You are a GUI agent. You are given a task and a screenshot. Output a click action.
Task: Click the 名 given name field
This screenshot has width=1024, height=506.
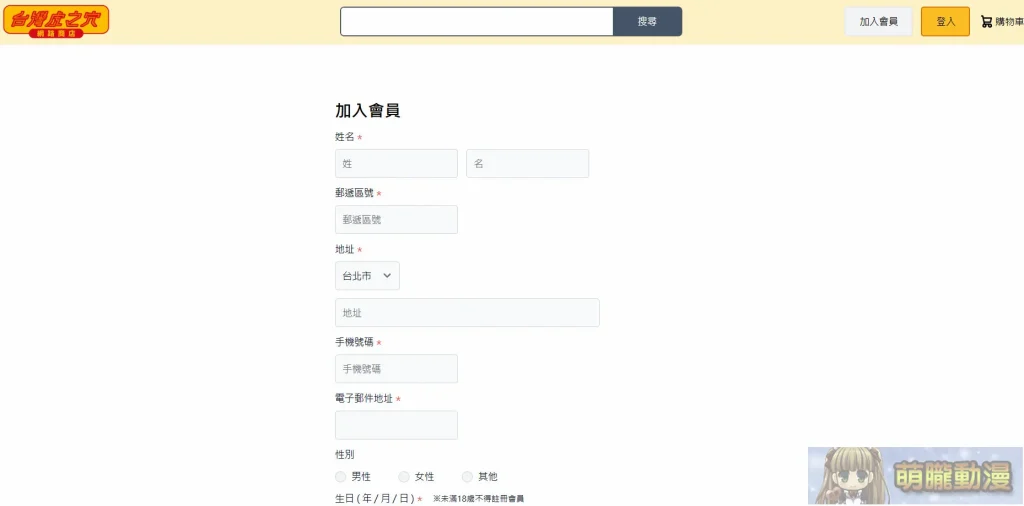coord(527,164)
